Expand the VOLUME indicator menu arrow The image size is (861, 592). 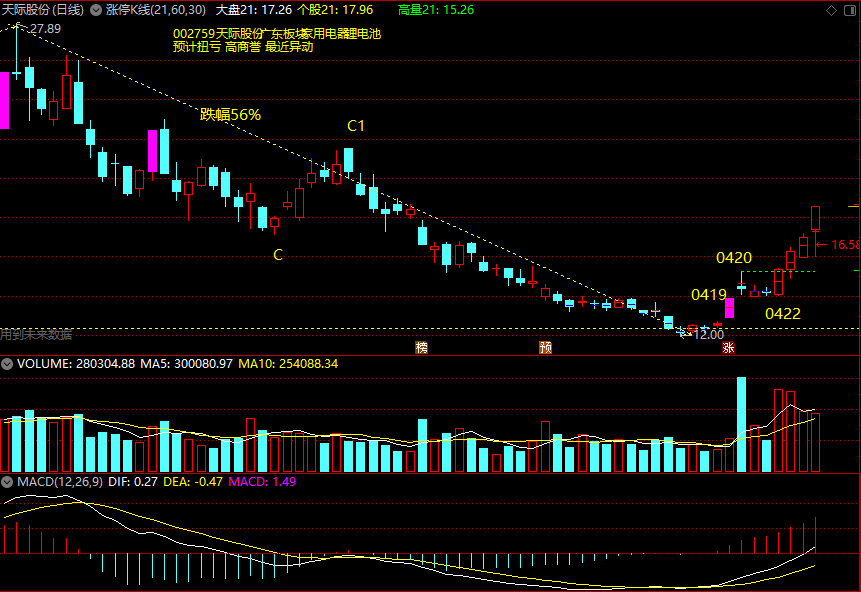[6, 364]
